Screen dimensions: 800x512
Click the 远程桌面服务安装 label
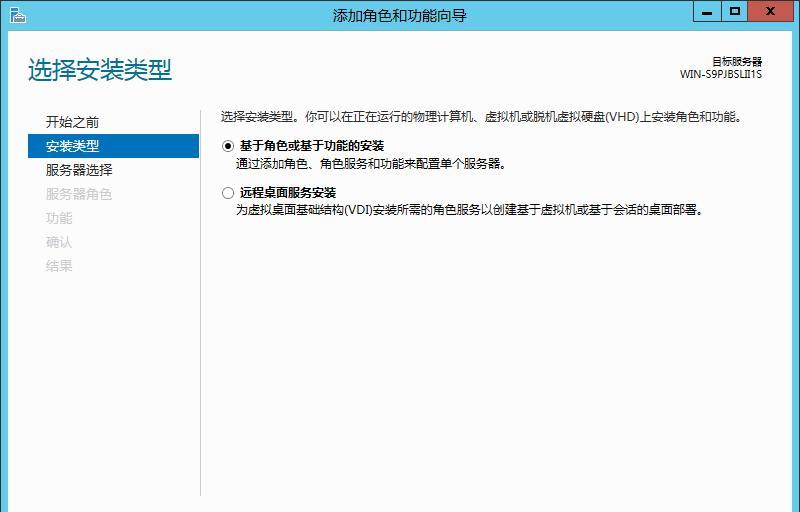(x=288, y=193)
